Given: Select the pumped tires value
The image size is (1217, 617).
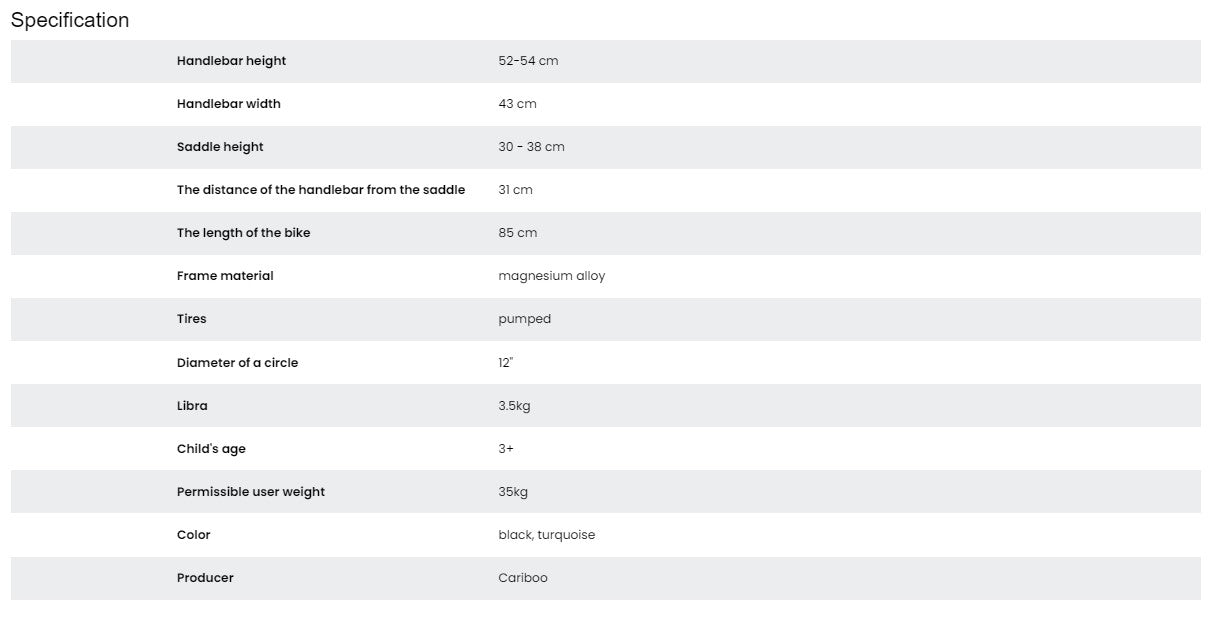Looking at the screenshot, I should click(x=524, y=319).
